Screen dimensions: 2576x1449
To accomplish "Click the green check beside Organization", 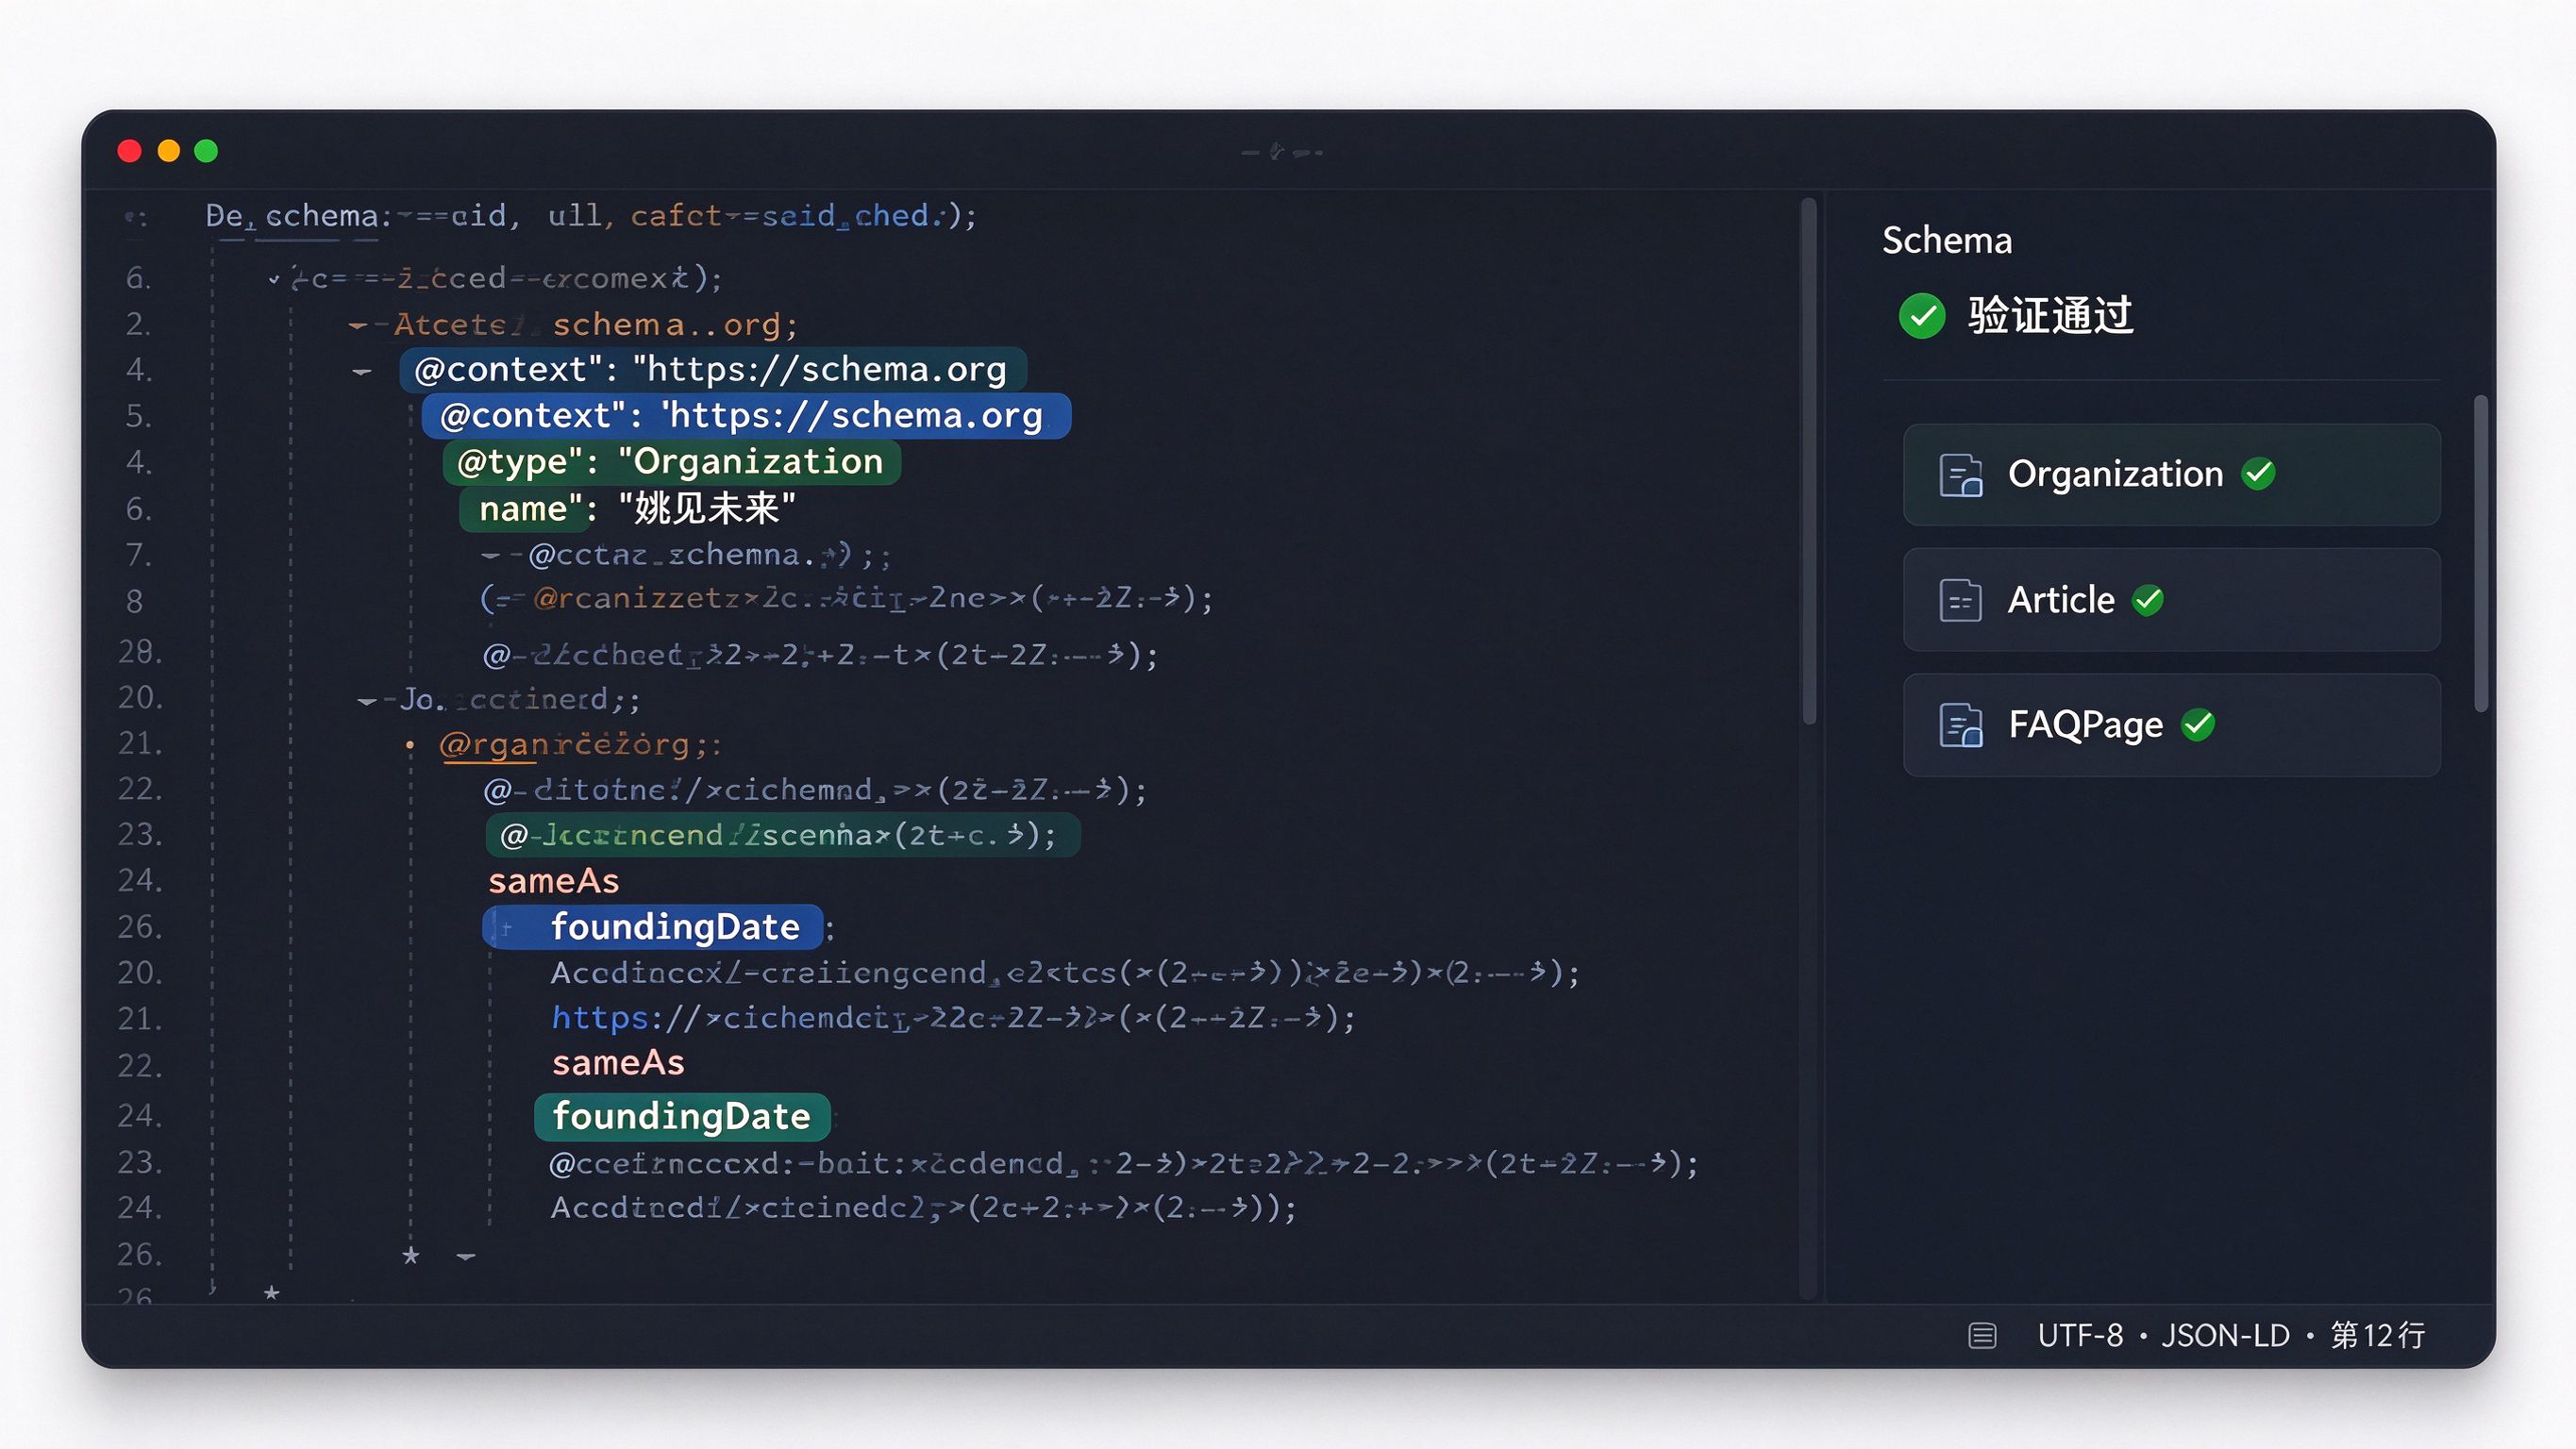I will click(x=2258, y=474).
